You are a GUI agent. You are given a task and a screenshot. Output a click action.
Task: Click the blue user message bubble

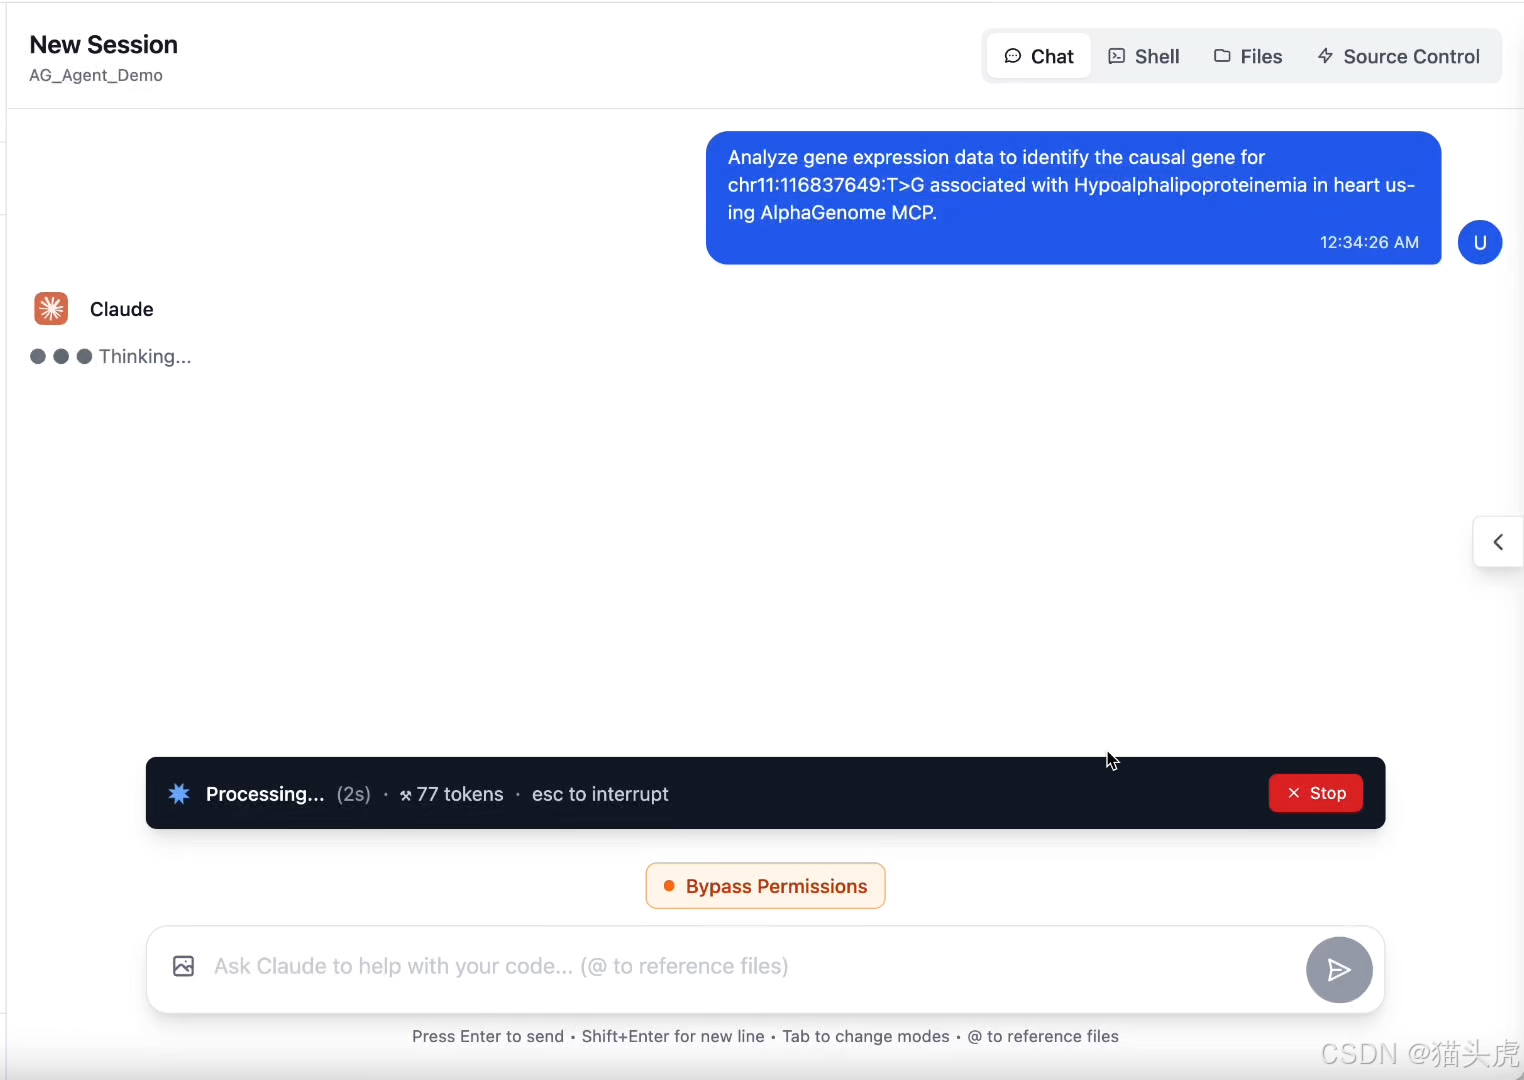click(1073, 198)
